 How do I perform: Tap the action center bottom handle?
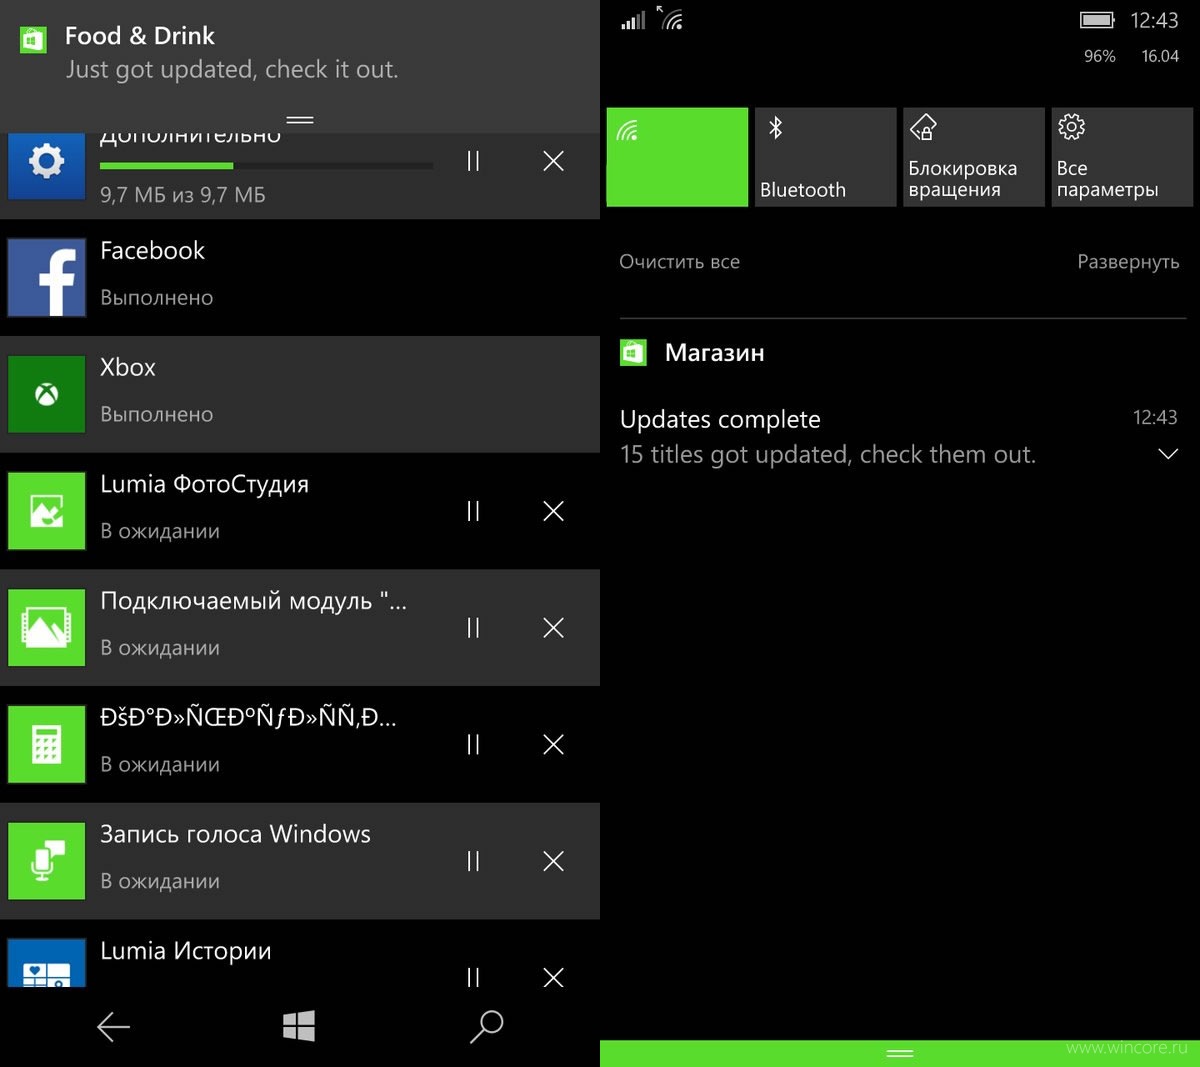(900, 1053)
